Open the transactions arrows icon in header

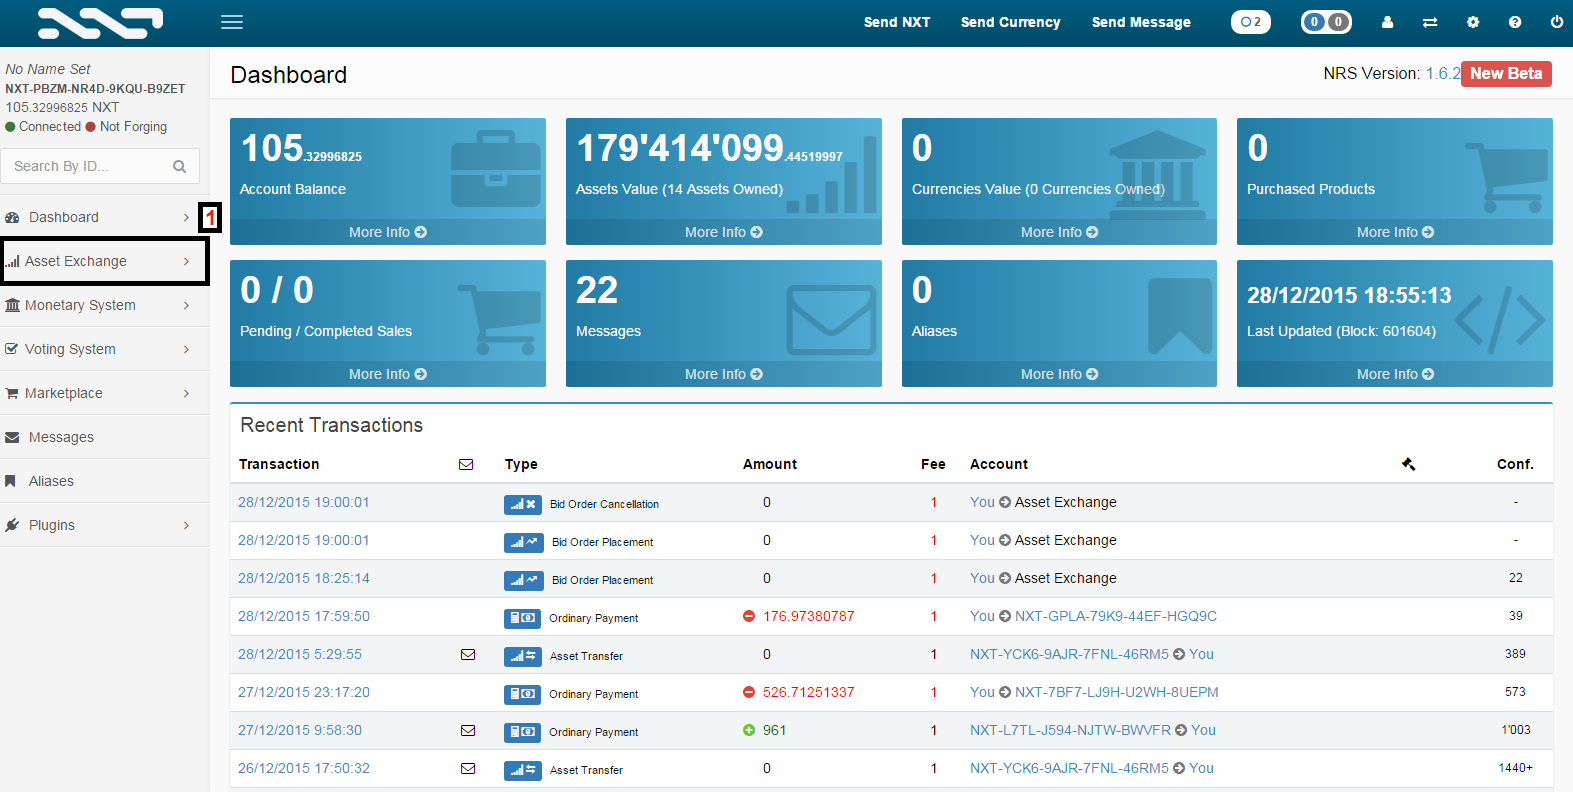tap(1430, 22)
